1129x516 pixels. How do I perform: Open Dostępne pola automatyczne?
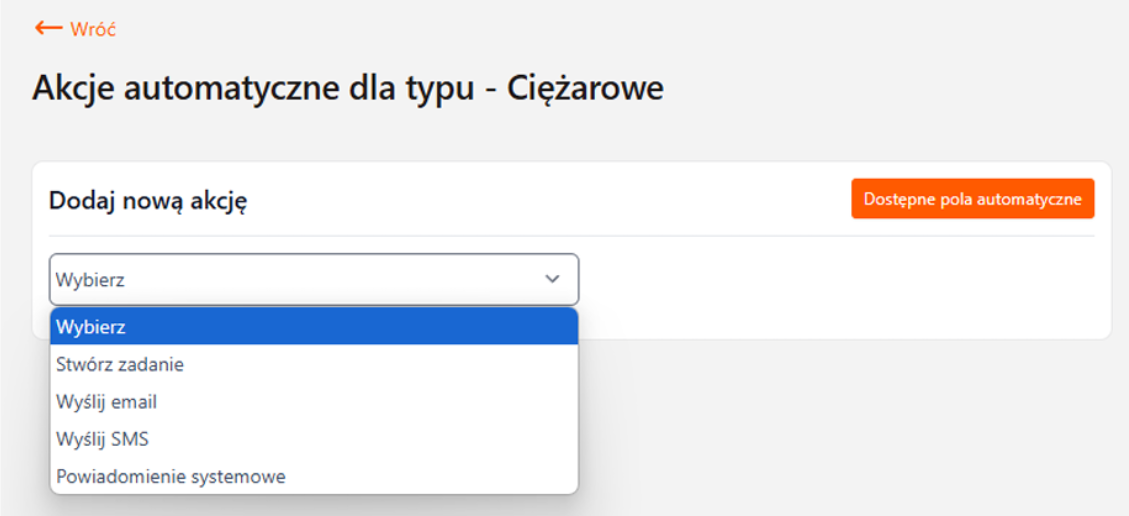pyautogui.click(x=972, y=198)
